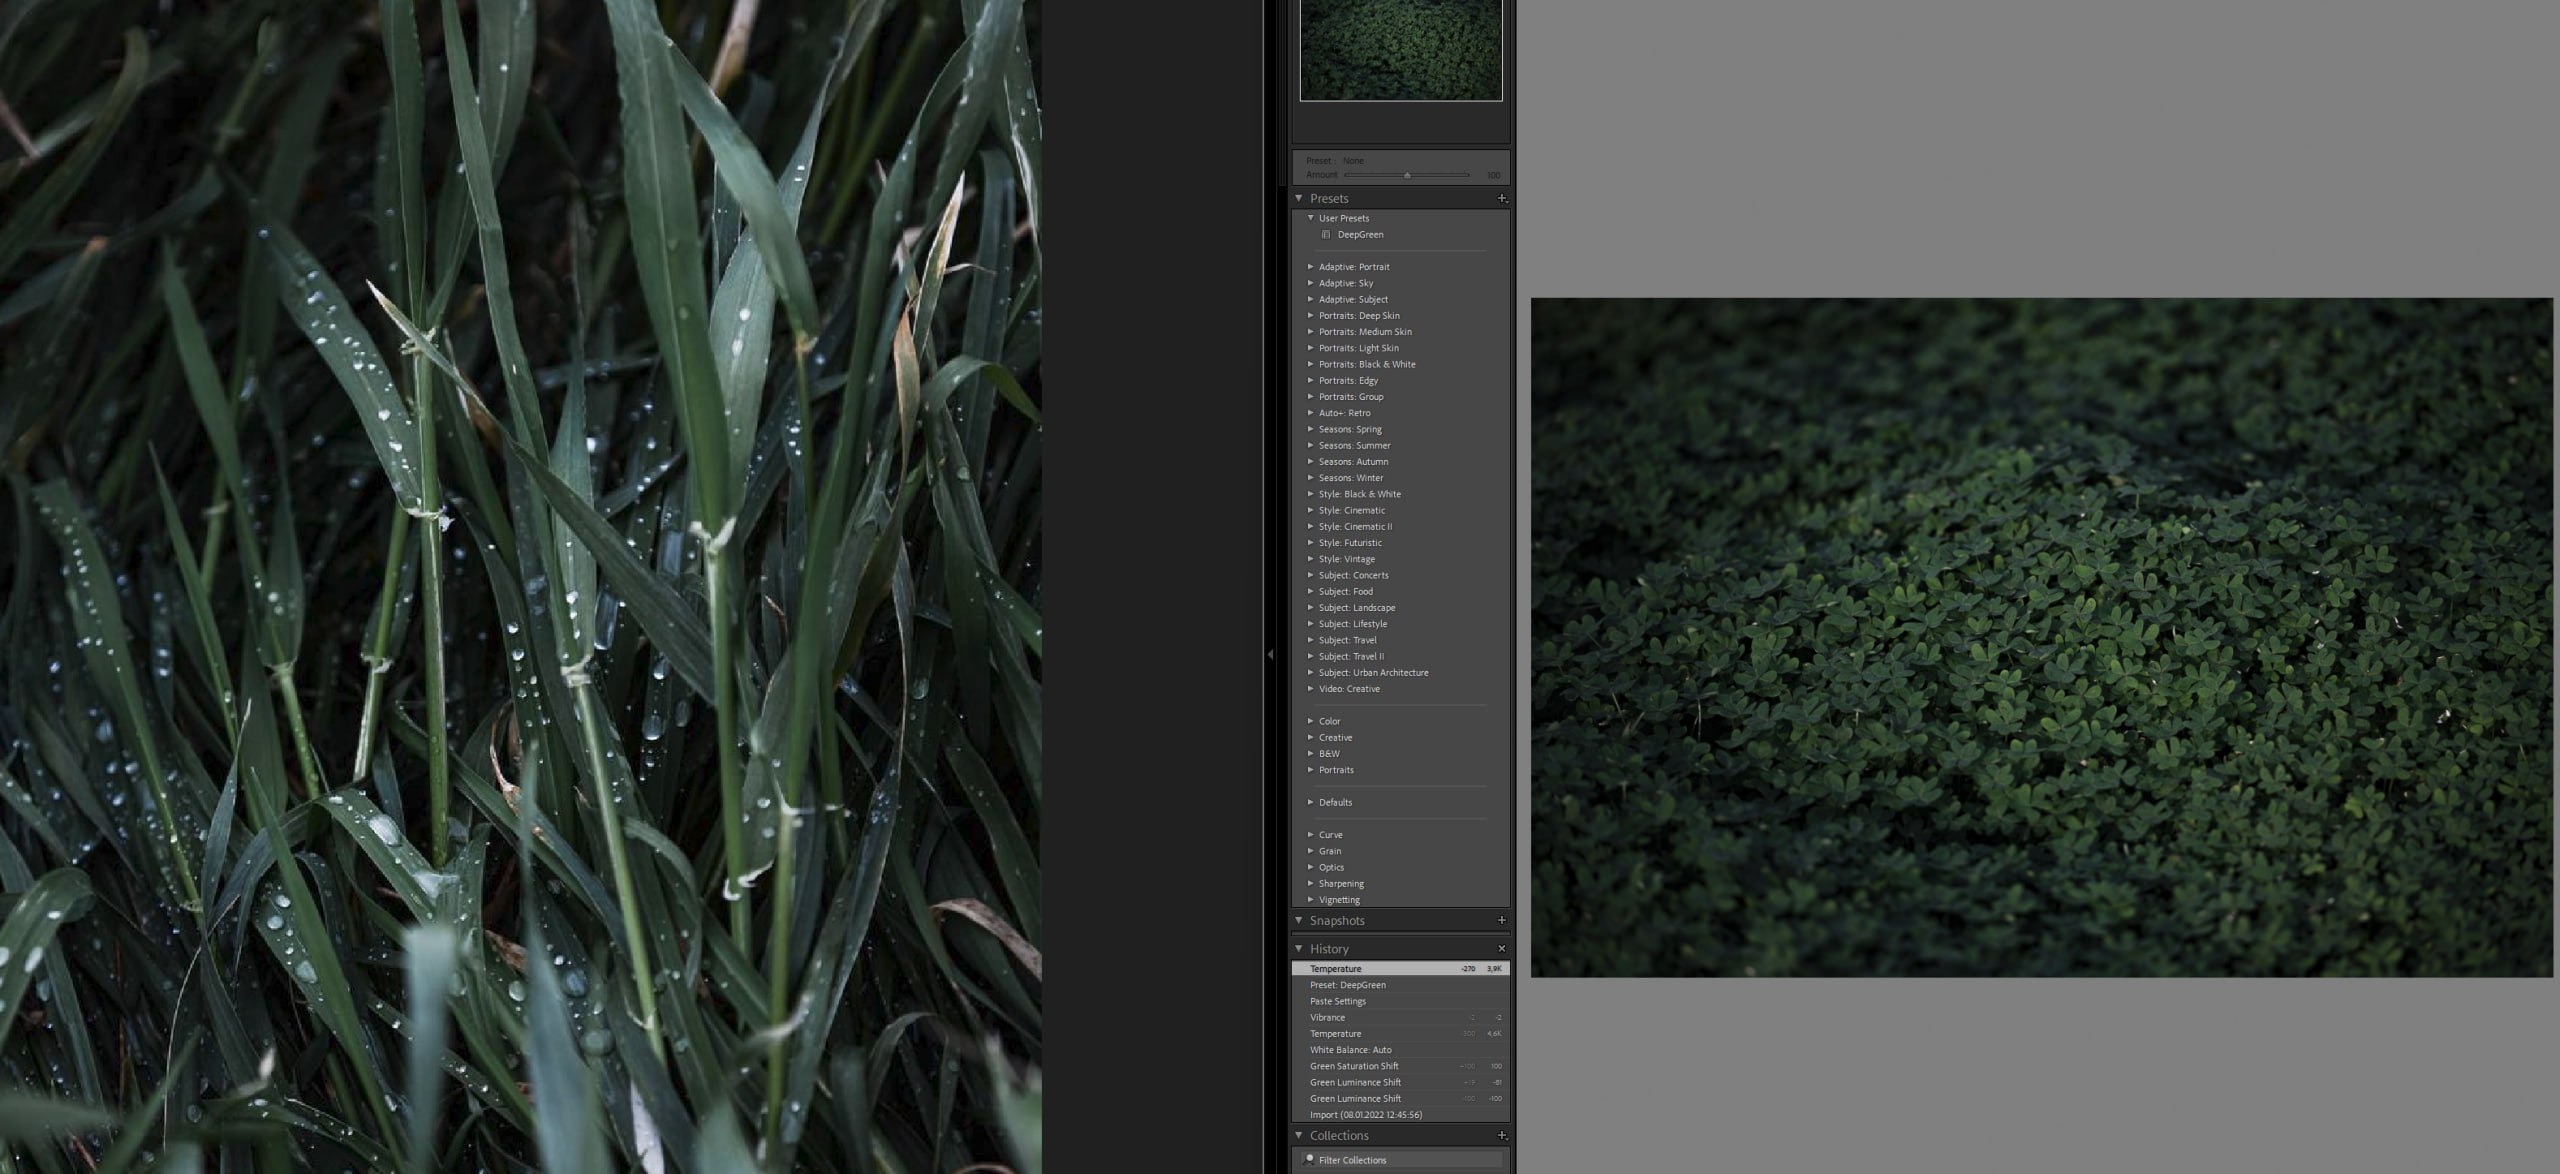Select Preset: DeepGreen history step
This screenshot has width=2560, height=1174.
(1347, 985)
